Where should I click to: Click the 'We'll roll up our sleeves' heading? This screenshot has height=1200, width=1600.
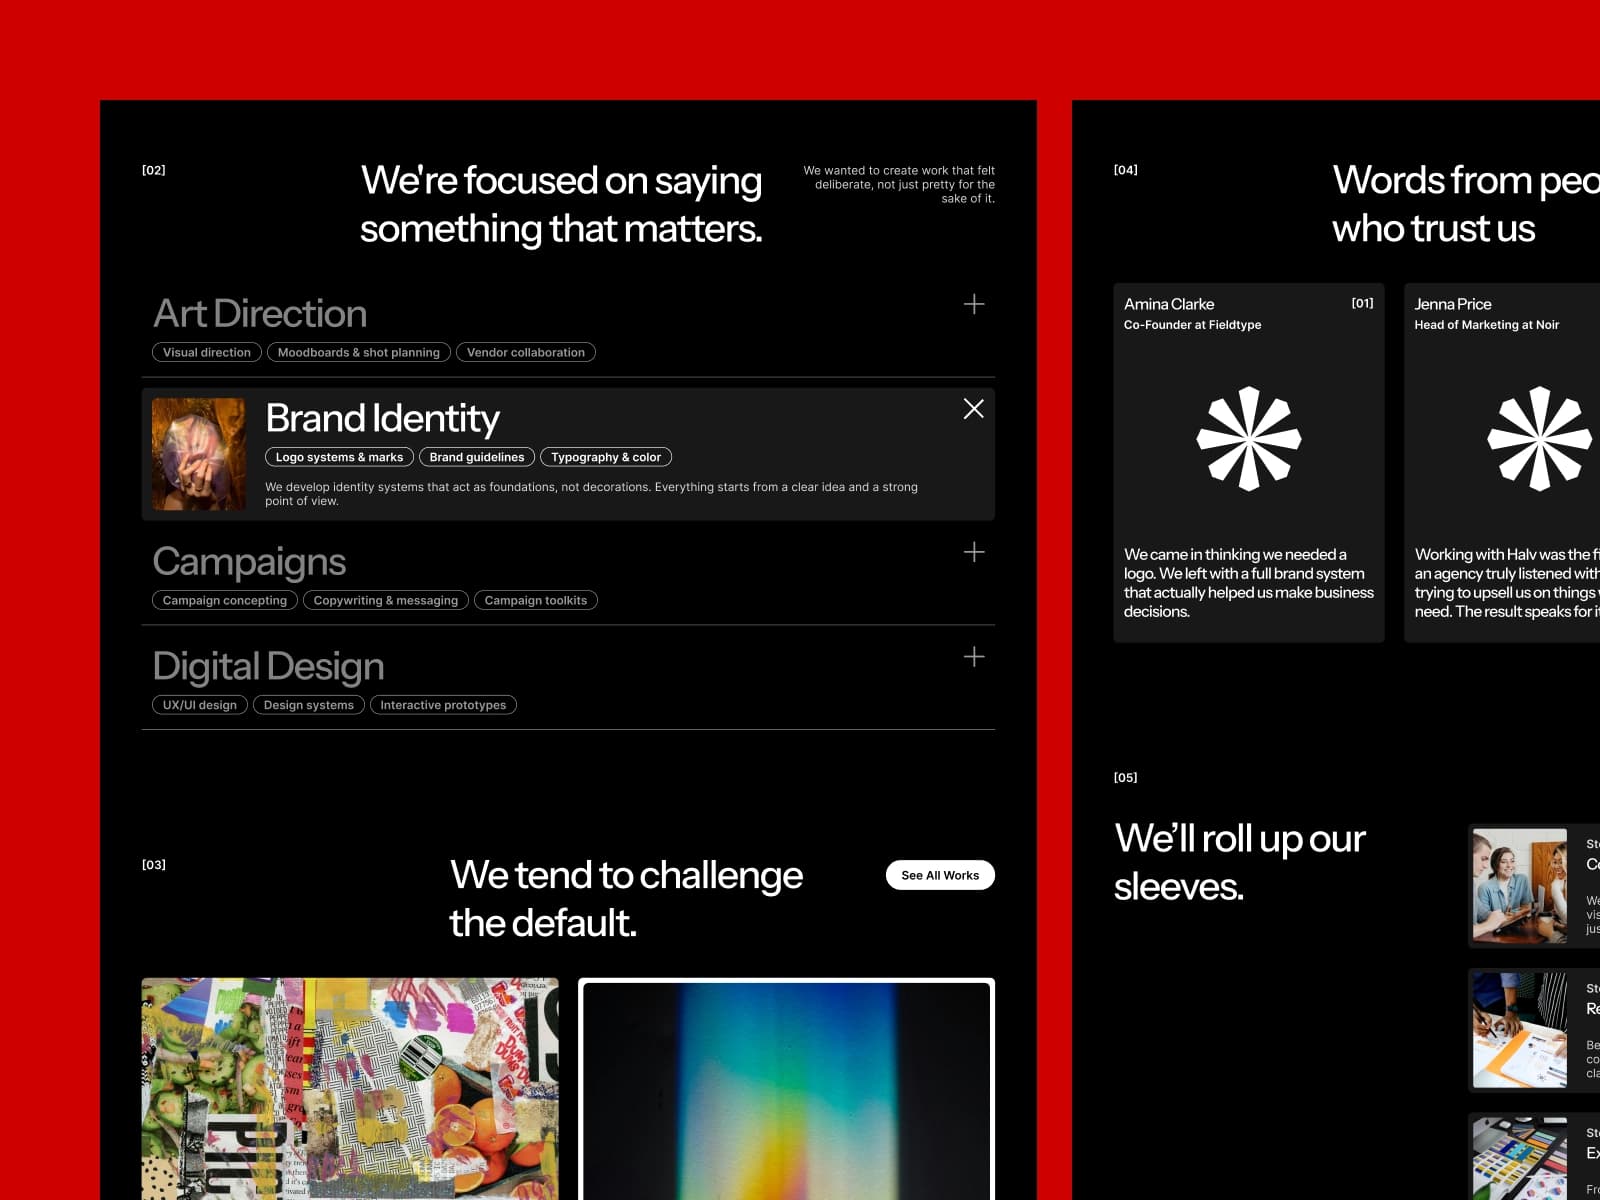click(1240, 862)
